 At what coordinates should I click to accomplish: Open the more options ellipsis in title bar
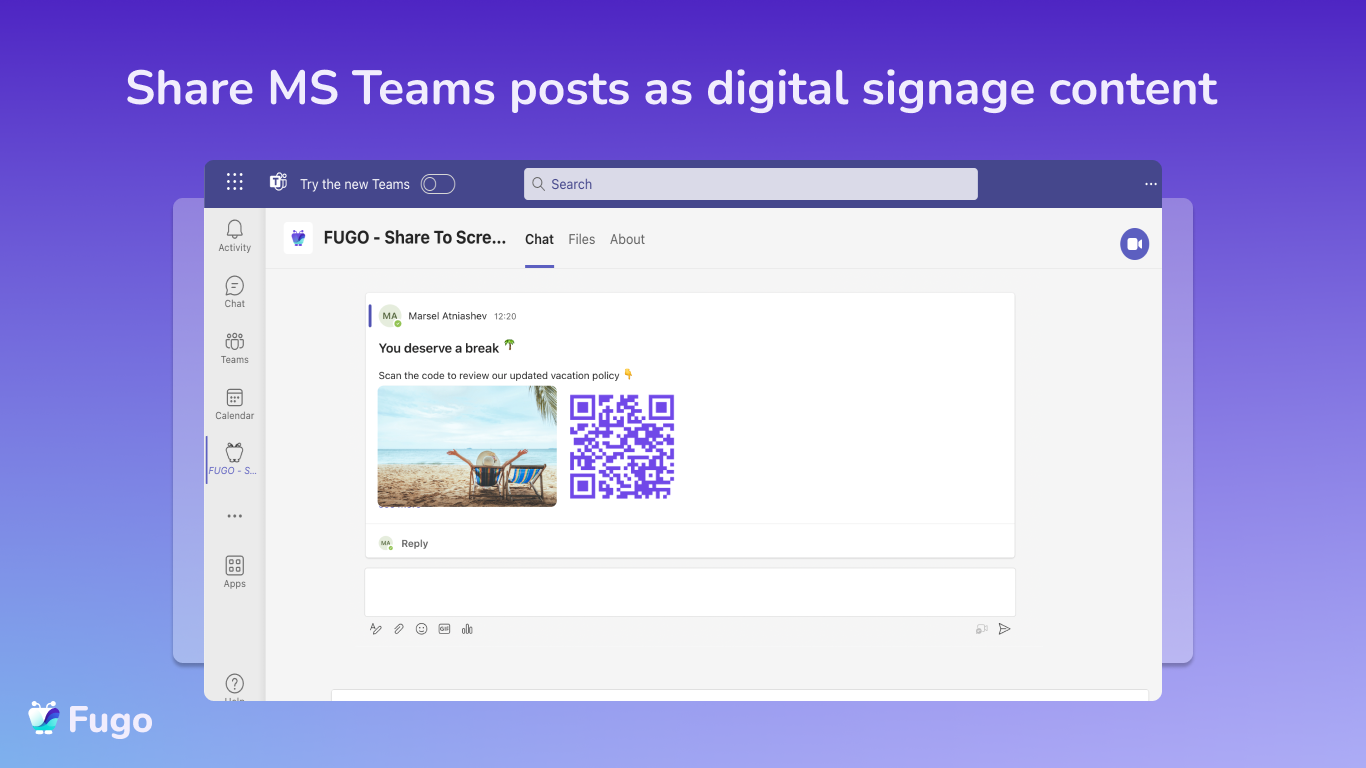(x=1151, y=184)
